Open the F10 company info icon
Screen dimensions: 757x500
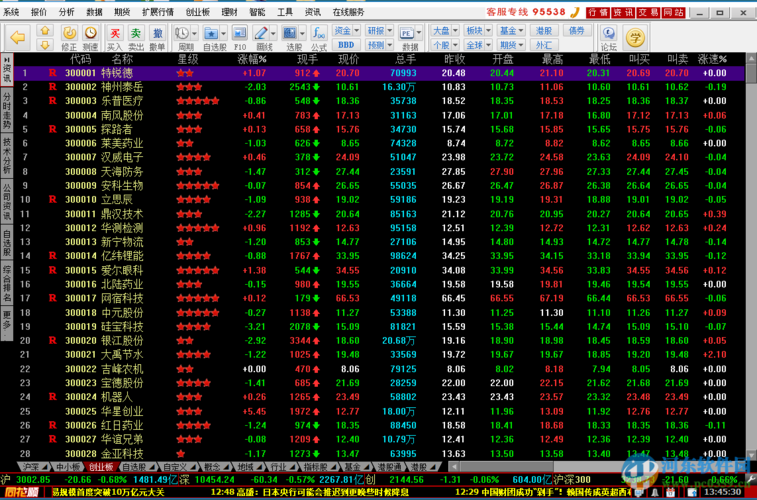click(x=240, y=33)
